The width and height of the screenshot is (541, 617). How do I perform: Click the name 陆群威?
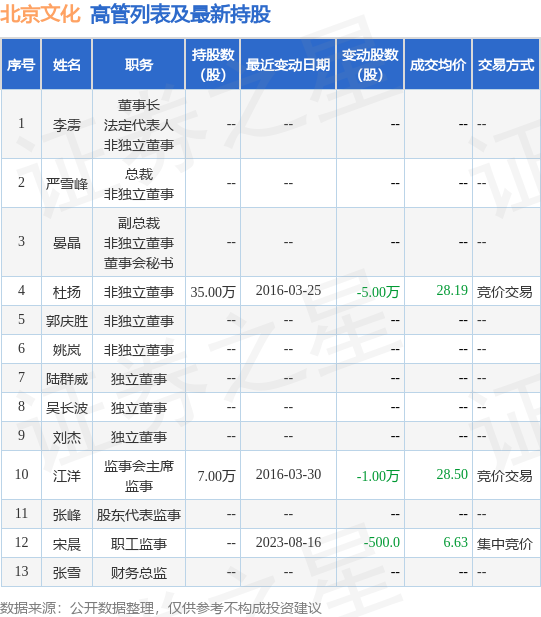point(67,379)
